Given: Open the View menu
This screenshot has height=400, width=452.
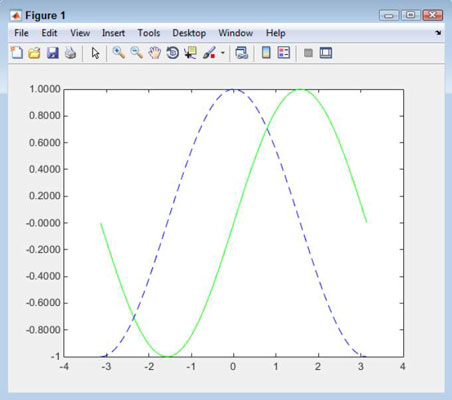Looking at the screenshot, I should [x=80, y=33].
